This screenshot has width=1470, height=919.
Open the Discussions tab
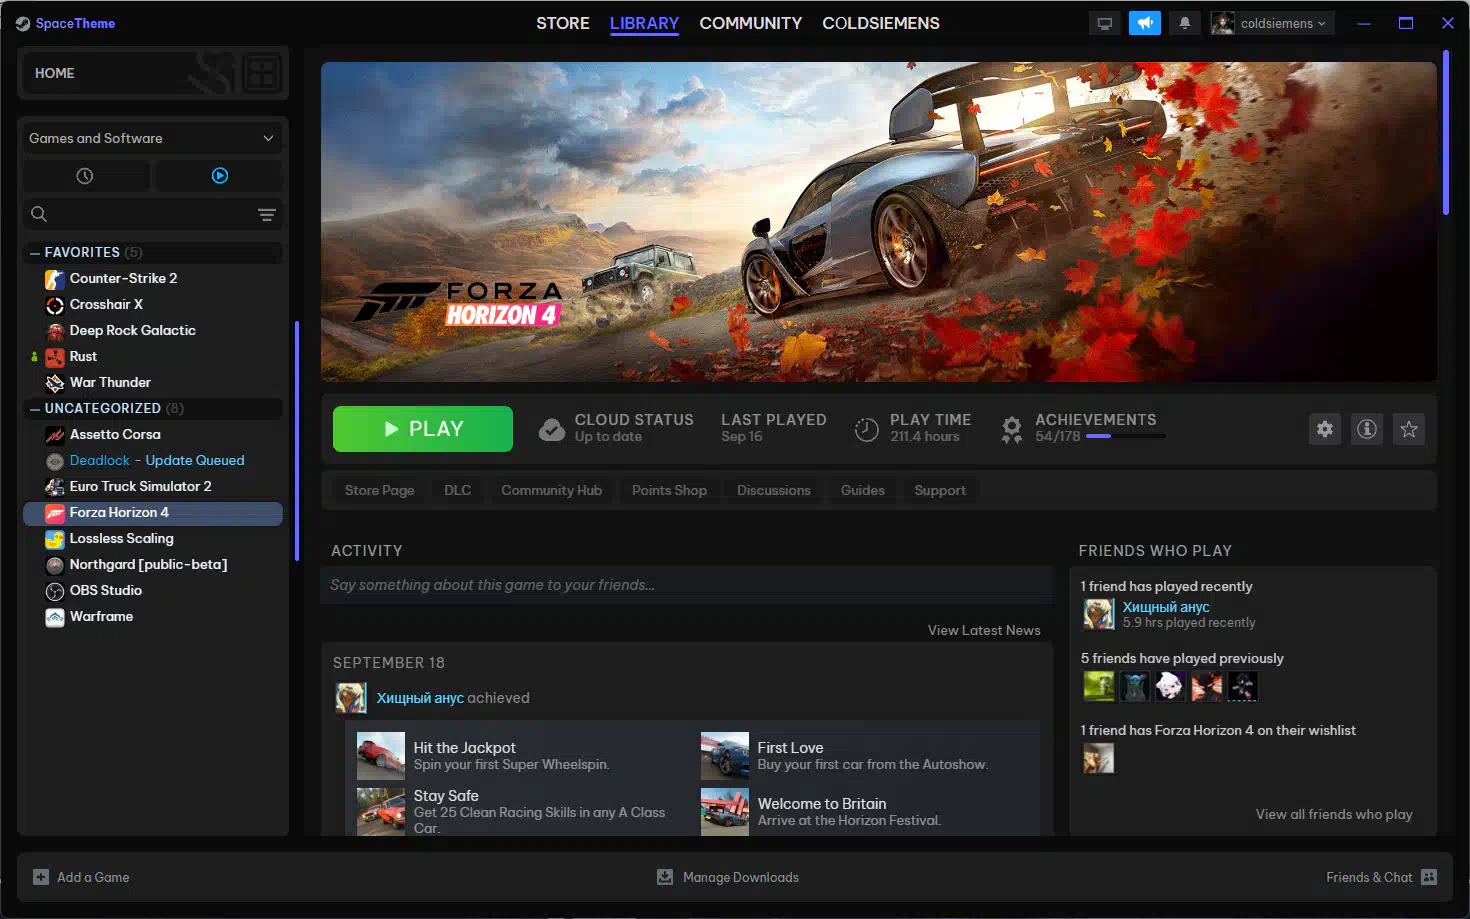(774, 490)
